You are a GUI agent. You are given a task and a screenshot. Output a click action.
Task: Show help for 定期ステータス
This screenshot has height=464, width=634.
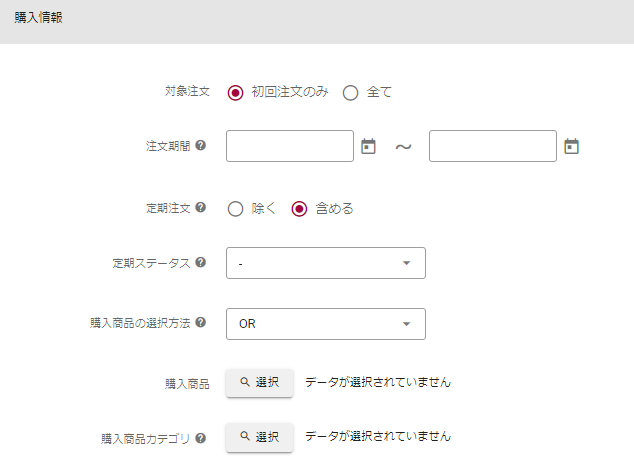tap(201, 263)
